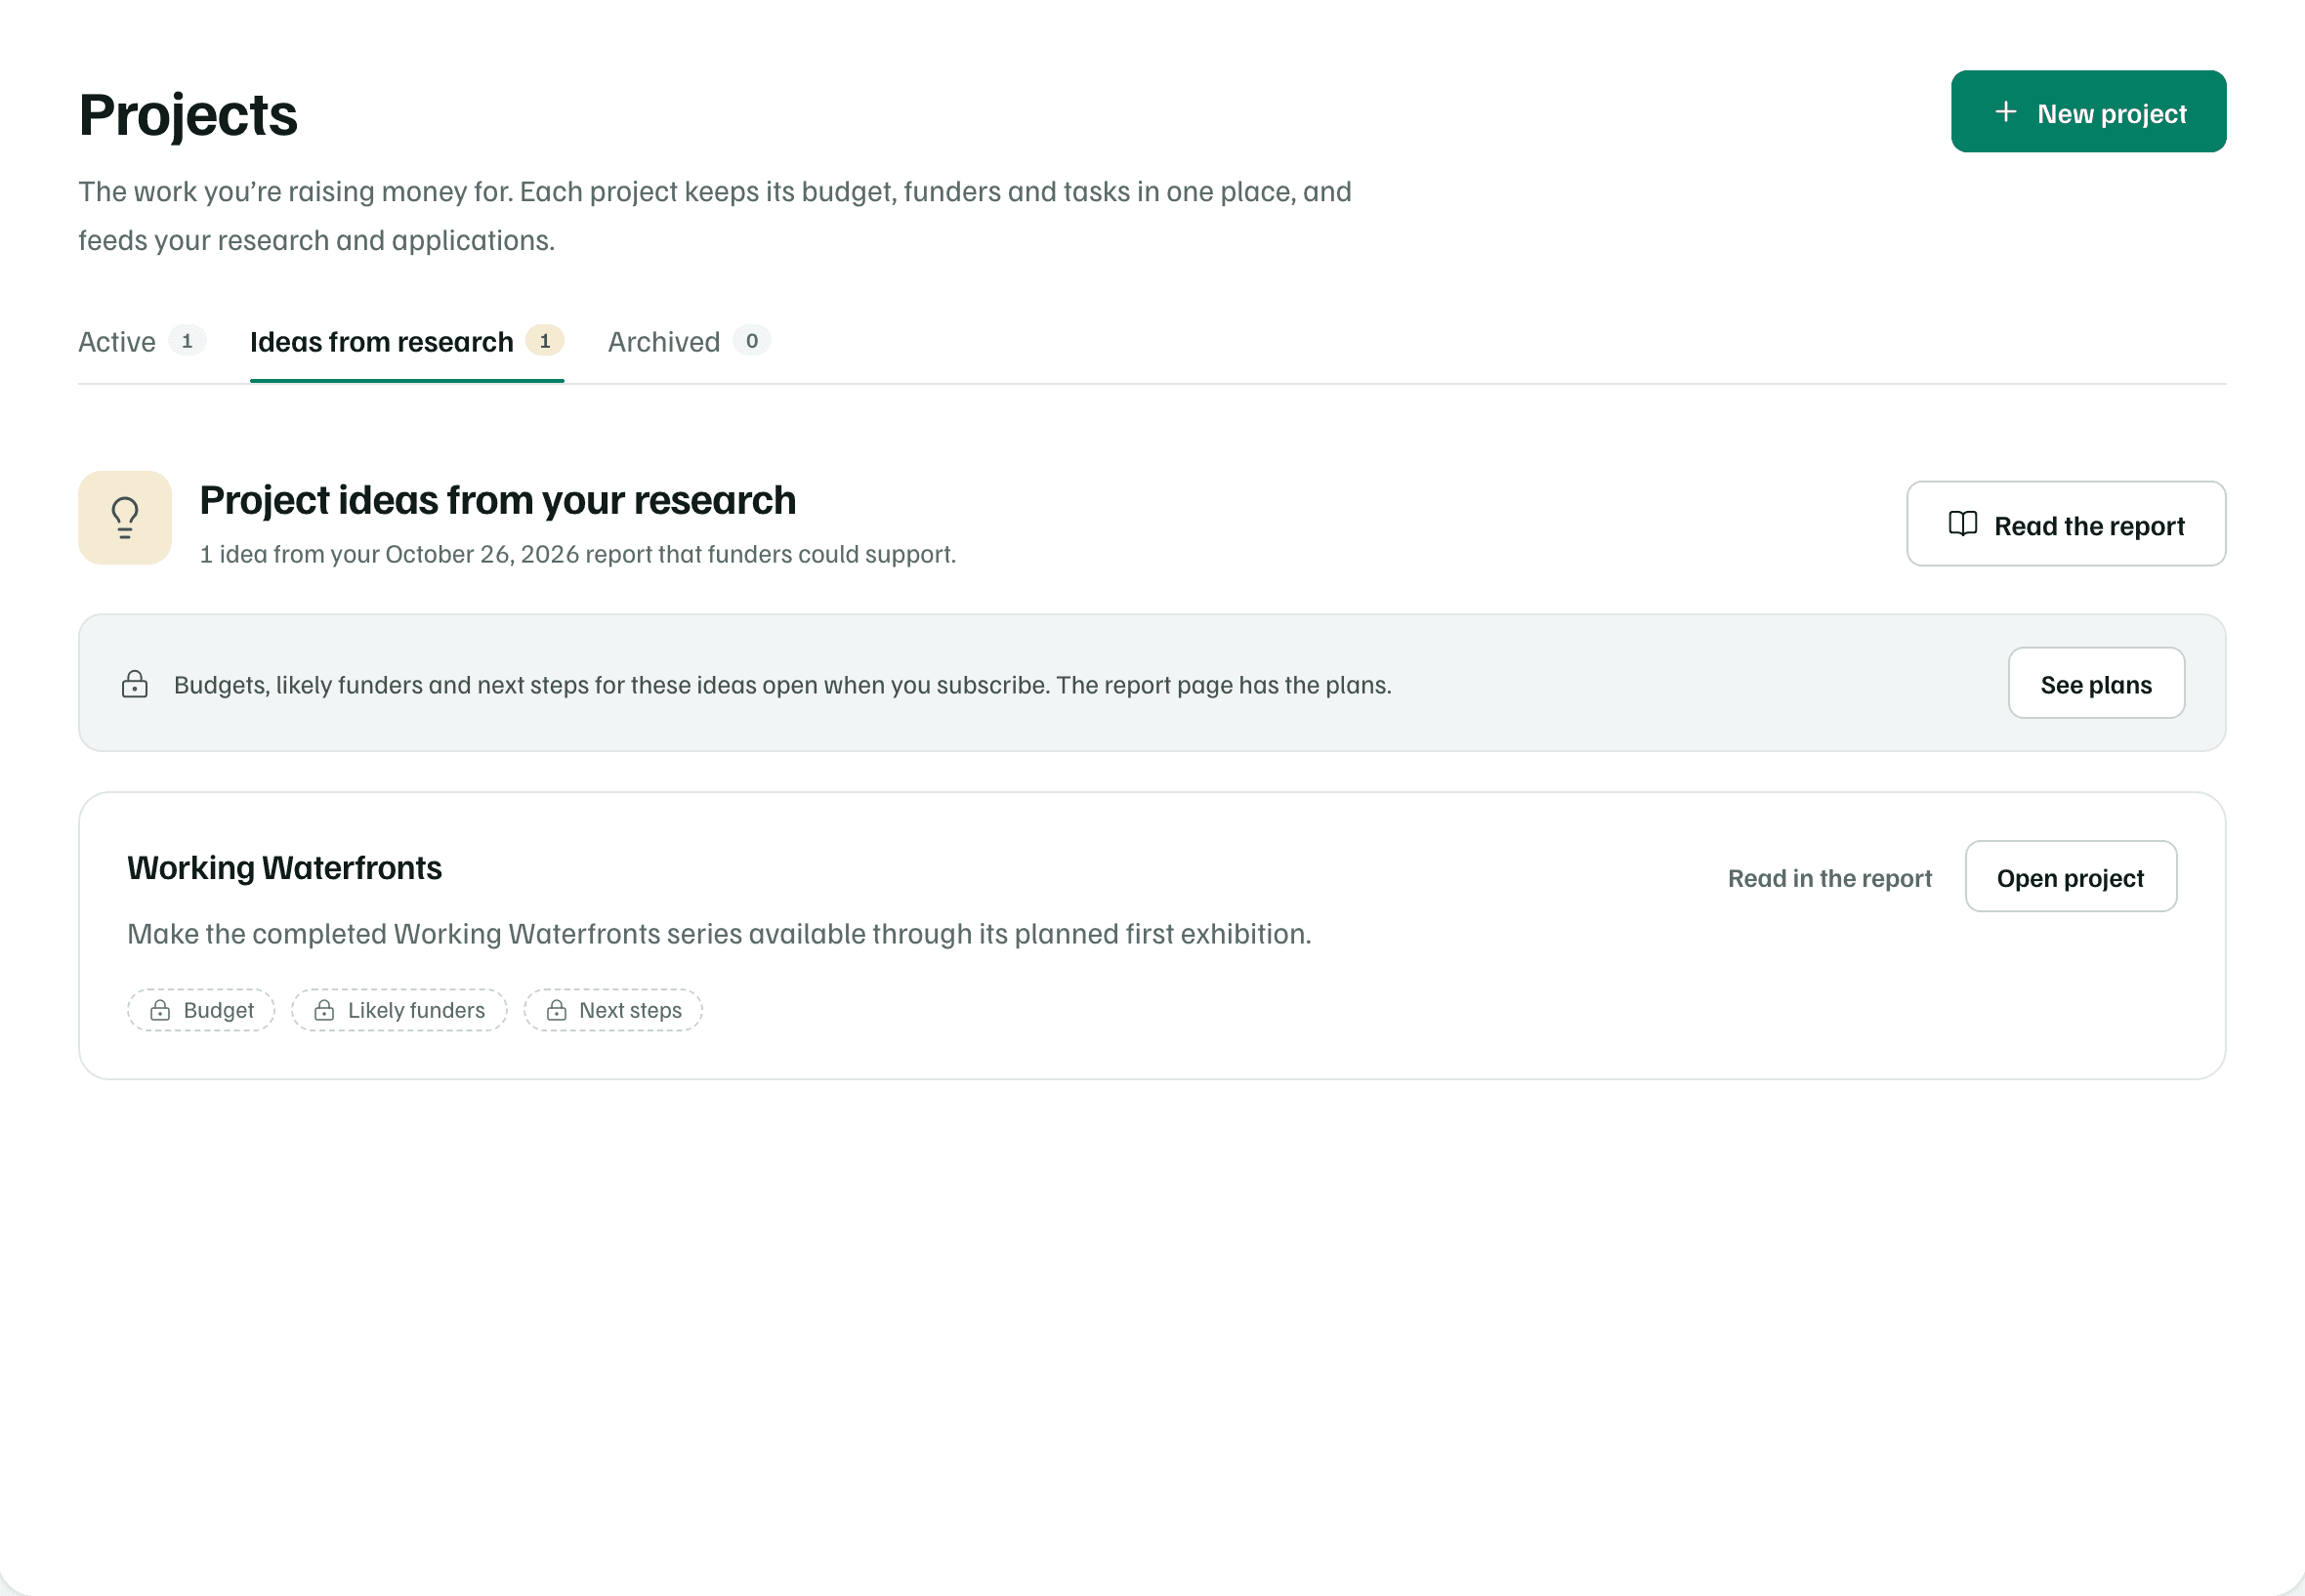Click the New project button
This screenshot has height=1596, width=2305.
2087,112
